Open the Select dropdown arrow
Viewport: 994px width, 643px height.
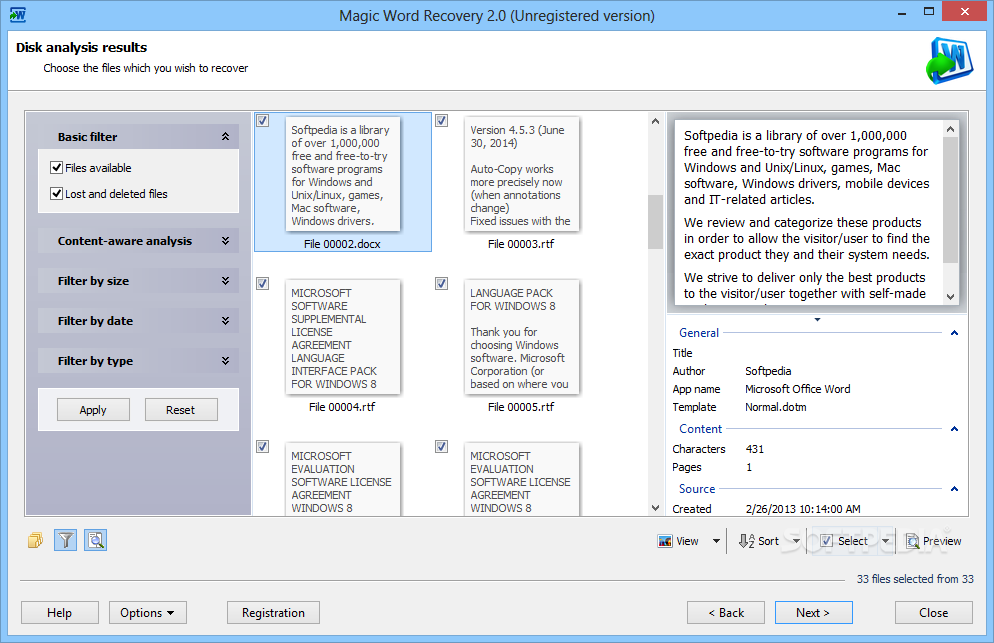886,541
